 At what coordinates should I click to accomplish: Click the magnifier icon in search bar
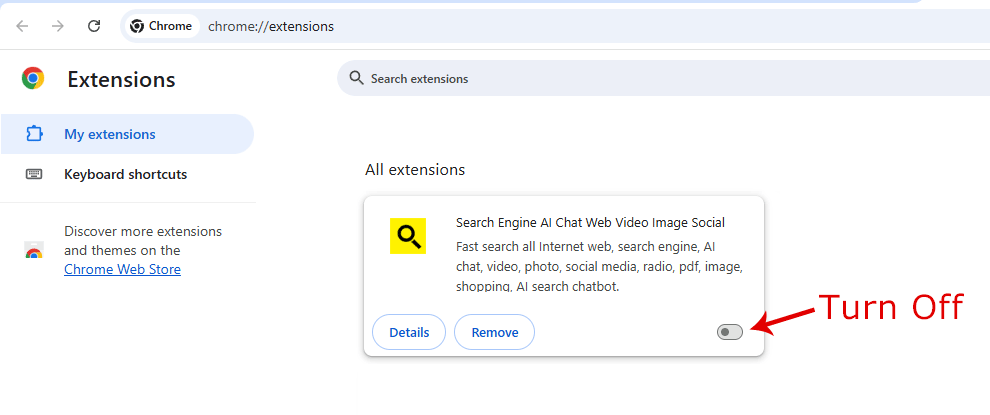(355, 78)
